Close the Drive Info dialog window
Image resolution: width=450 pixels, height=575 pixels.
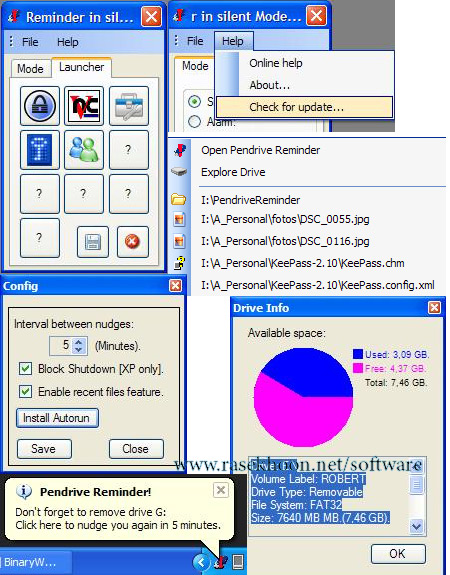435,307
